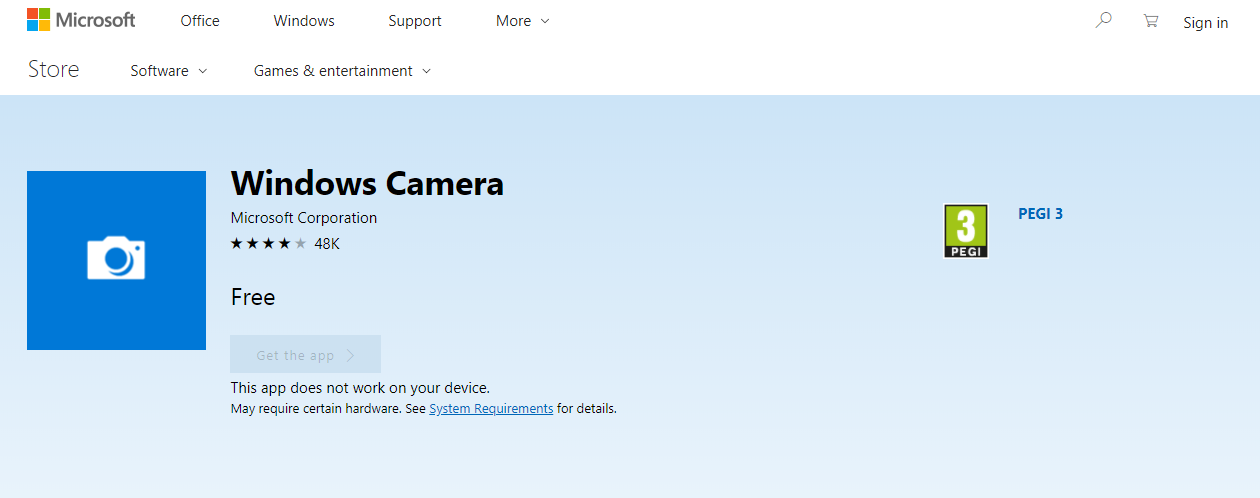1260x498 pixels.
Task: Open the Windows menu item
Action: click(x=304, y=21)
